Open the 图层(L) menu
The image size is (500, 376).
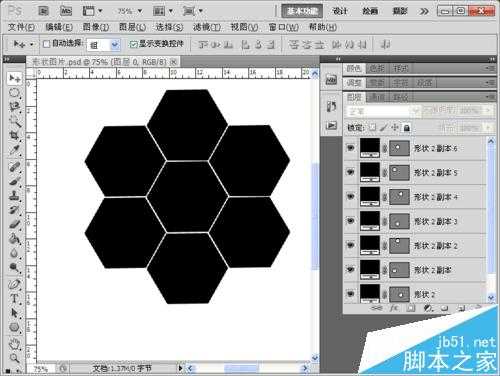(x=133, y=27)
